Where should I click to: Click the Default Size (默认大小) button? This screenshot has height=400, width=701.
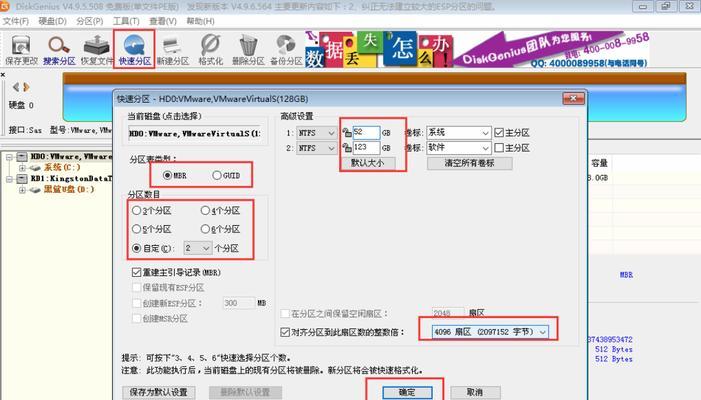point(368,163)
